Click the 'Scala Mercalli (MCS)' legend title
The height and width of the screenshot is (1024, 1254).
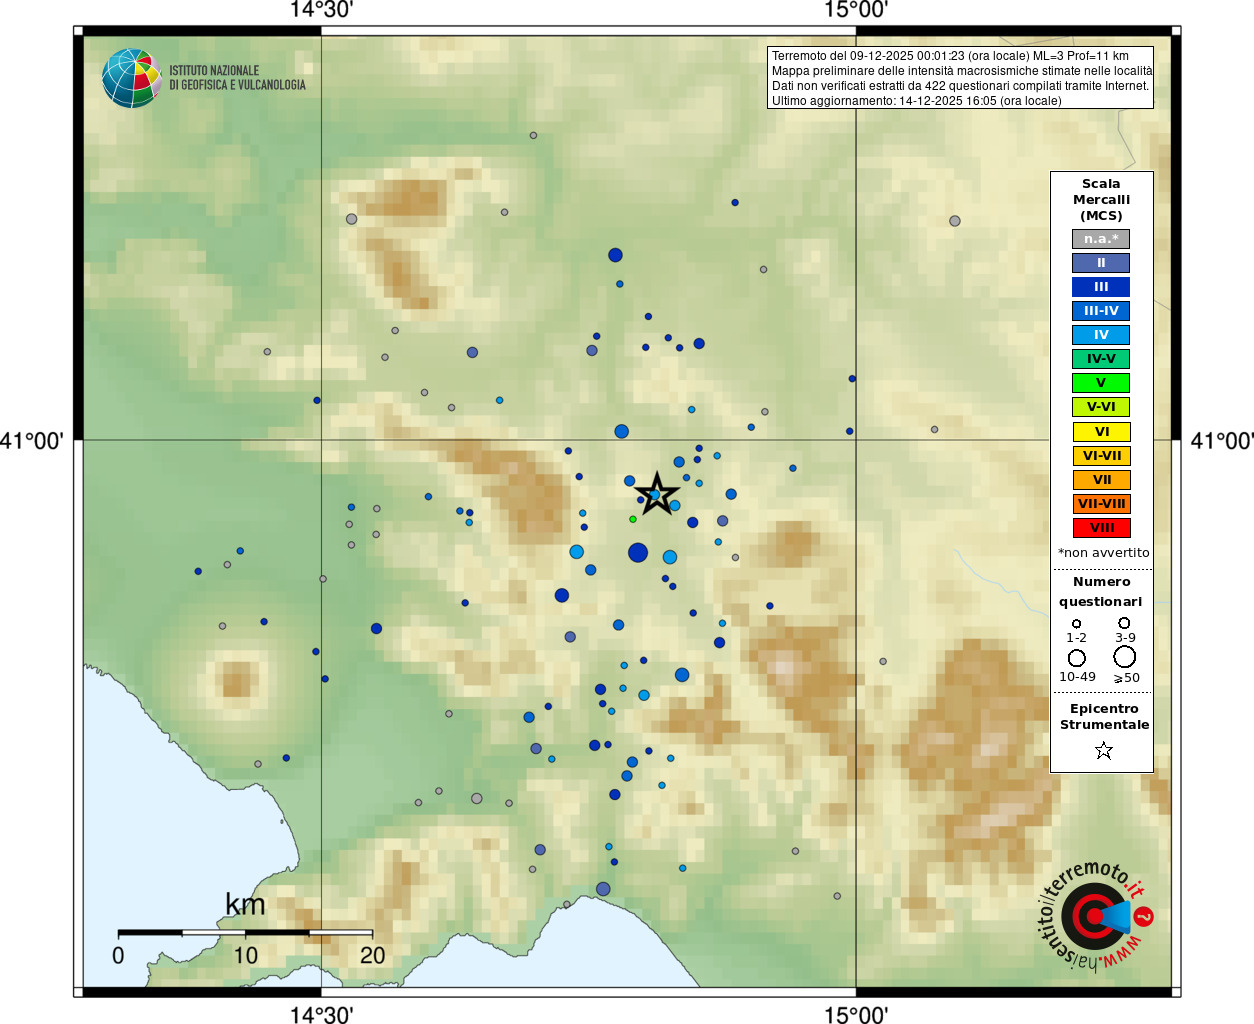coord(1101,200)
